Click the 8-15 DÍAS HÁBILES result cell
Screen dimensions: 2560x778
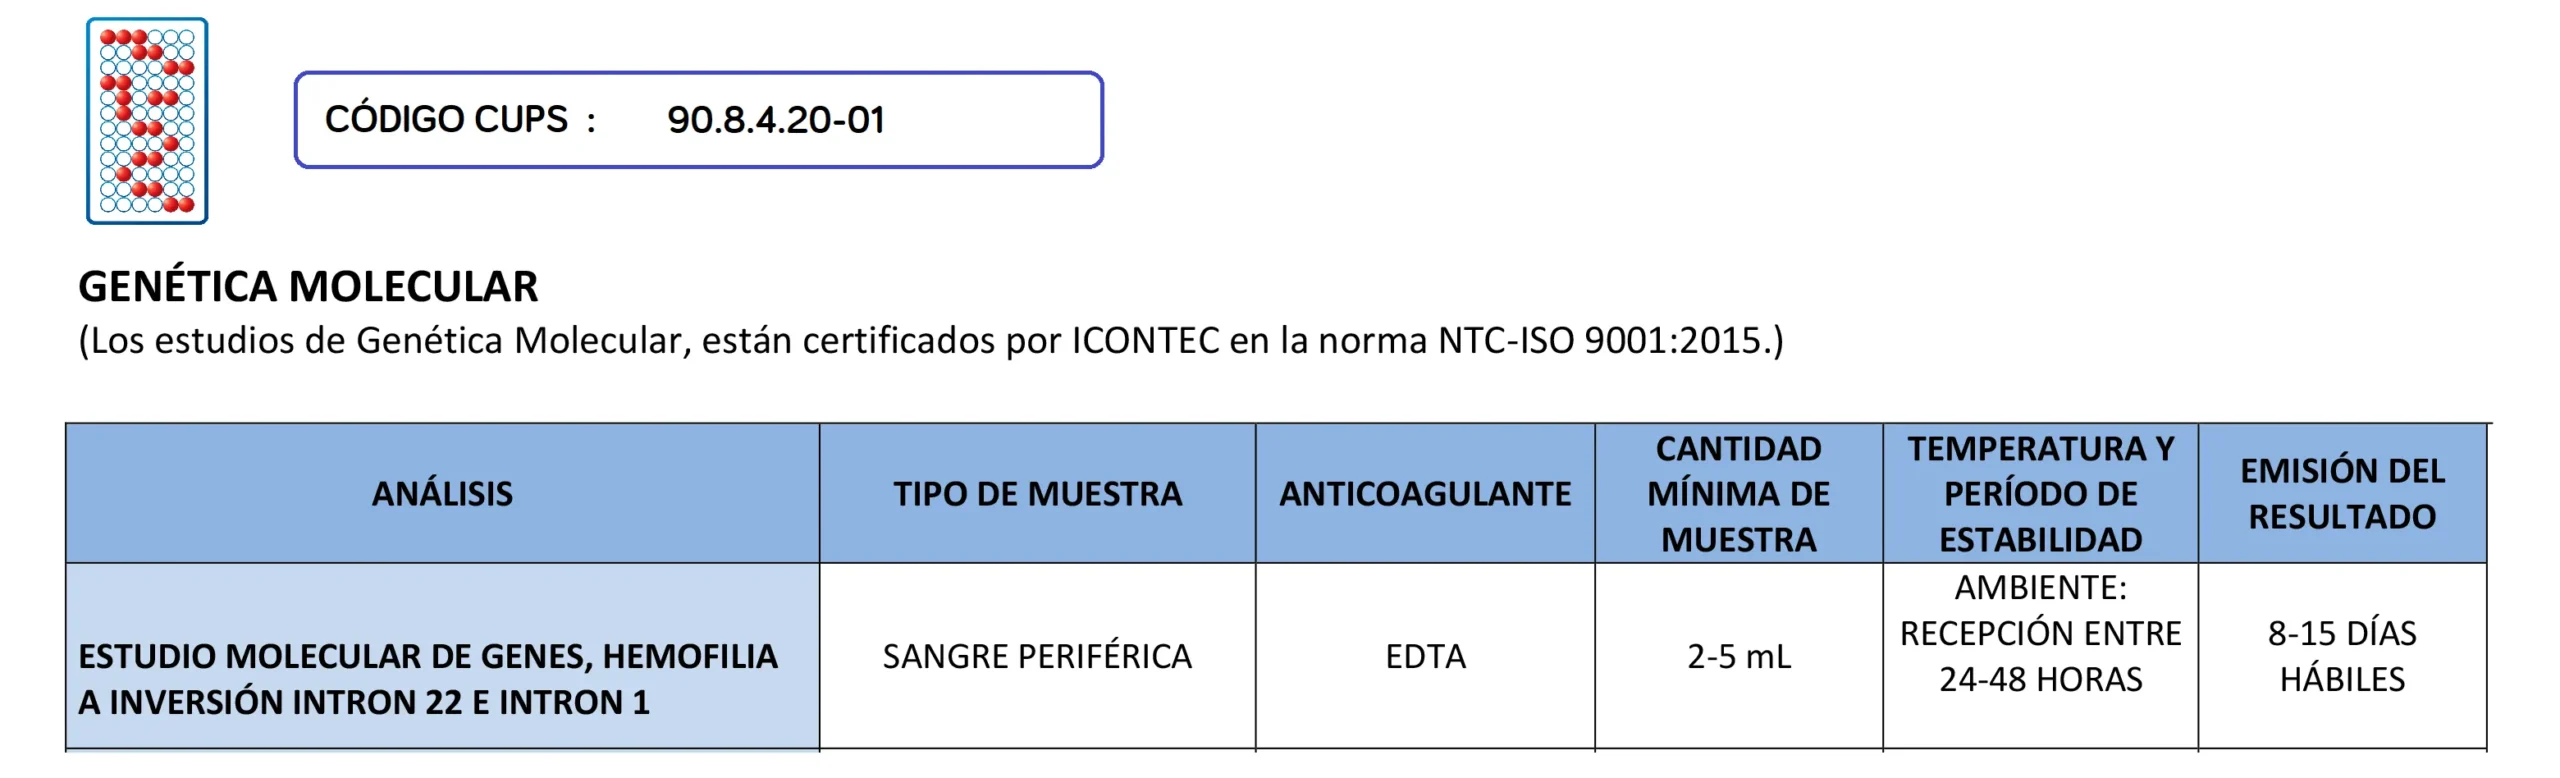tap(2342, 657)
